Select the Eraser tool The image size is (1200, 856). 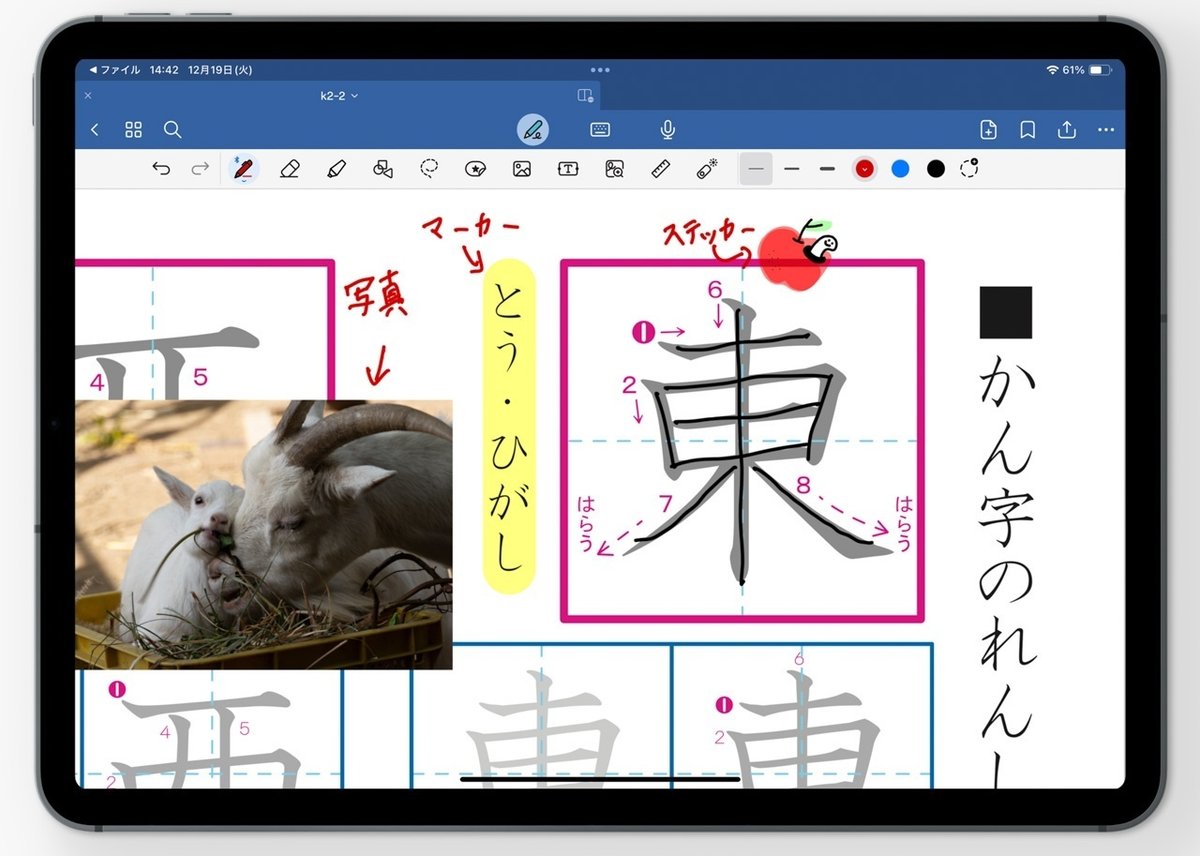290,169
